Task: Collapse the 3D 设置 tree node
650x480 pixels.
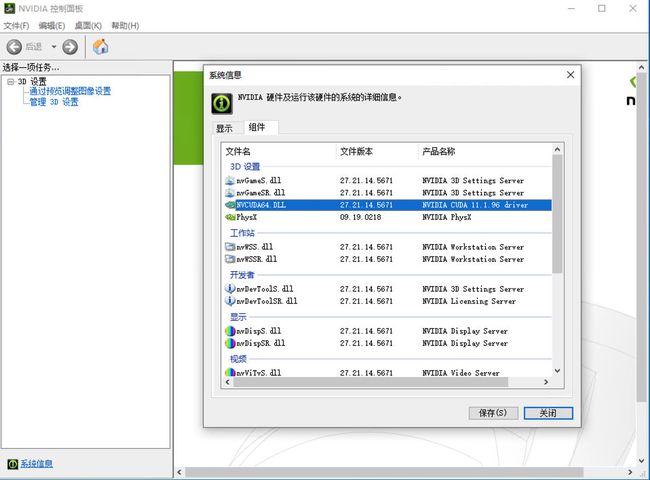Action: 11,82
